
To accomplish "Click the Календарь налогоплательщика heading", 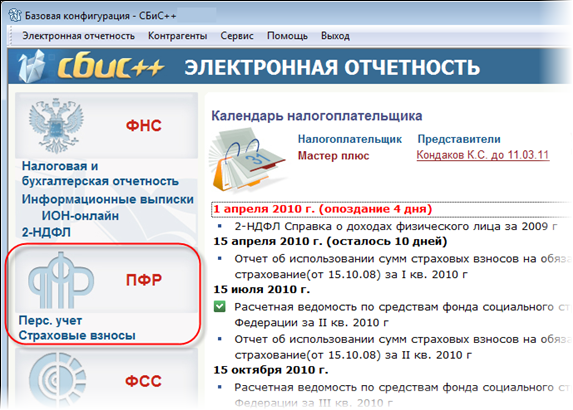I will (x=317, y=116).
